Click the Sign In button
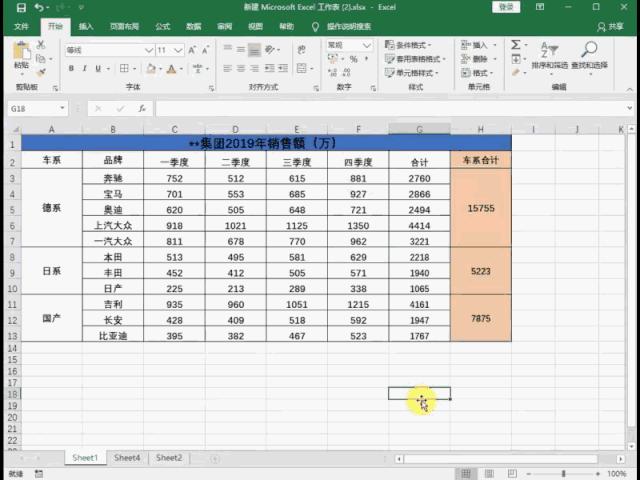Image resolution: width=640 pixels, height=480 pixels. pos(506,7)
